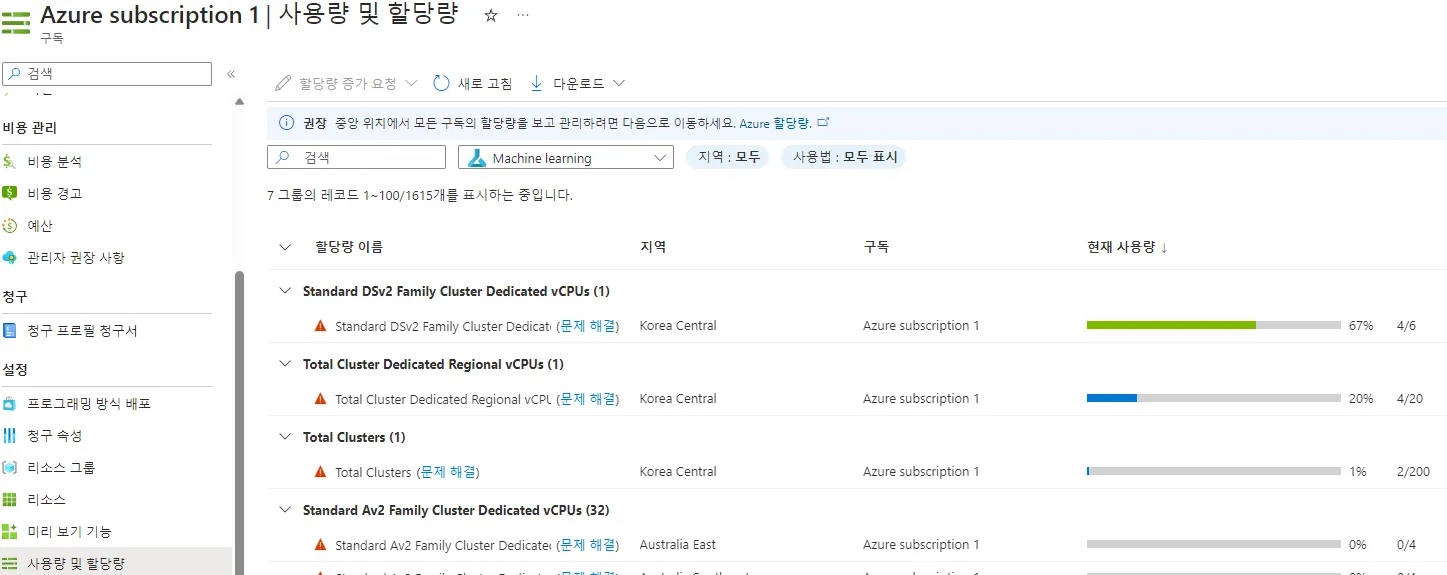Click the sidebar 검색 search field
This screenshot has height=575, width=1447.
pyautogui.click(x=107, y=74)
